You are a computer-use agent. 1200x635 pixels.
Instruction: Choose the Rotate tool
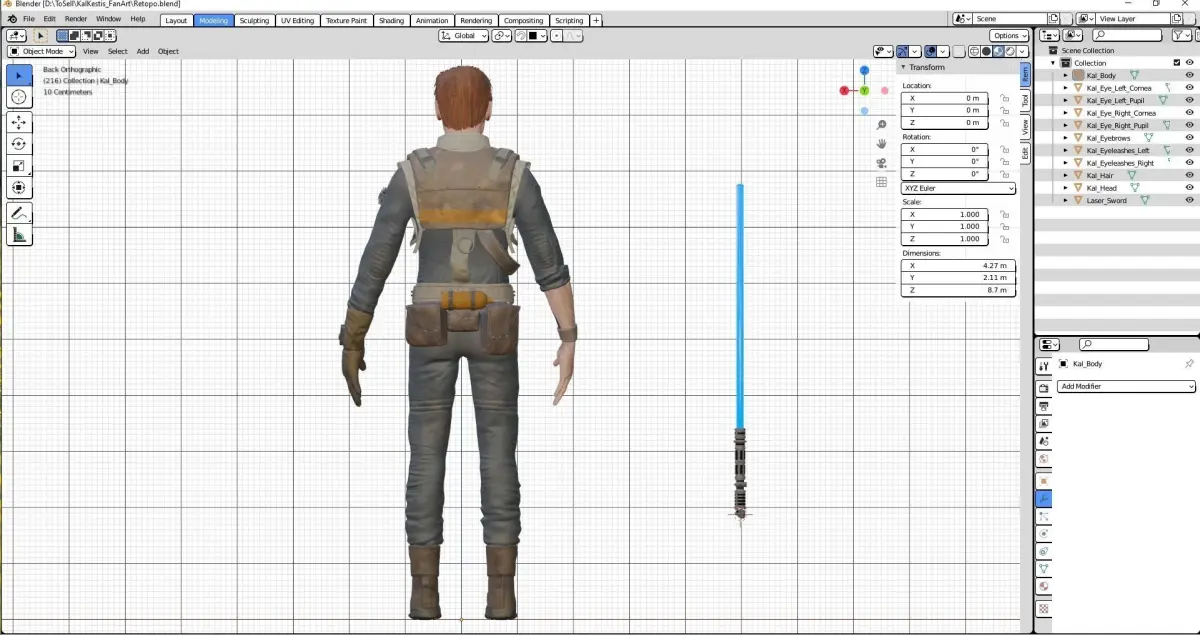19,144
